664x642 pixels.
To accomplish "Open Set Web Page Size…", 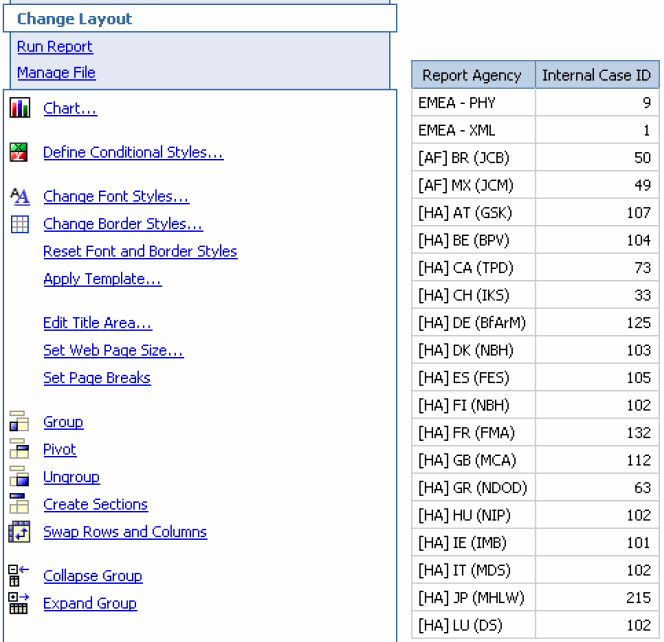I will click(x=113, y=351).
